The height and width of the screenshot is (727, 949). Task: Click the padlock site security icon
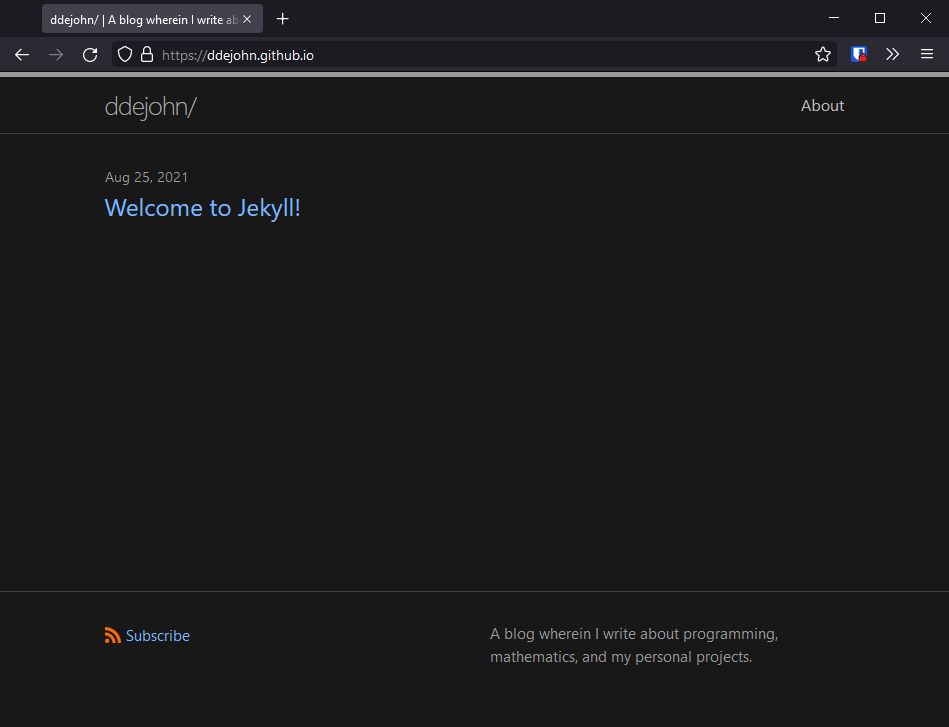[x=146, y=55]
